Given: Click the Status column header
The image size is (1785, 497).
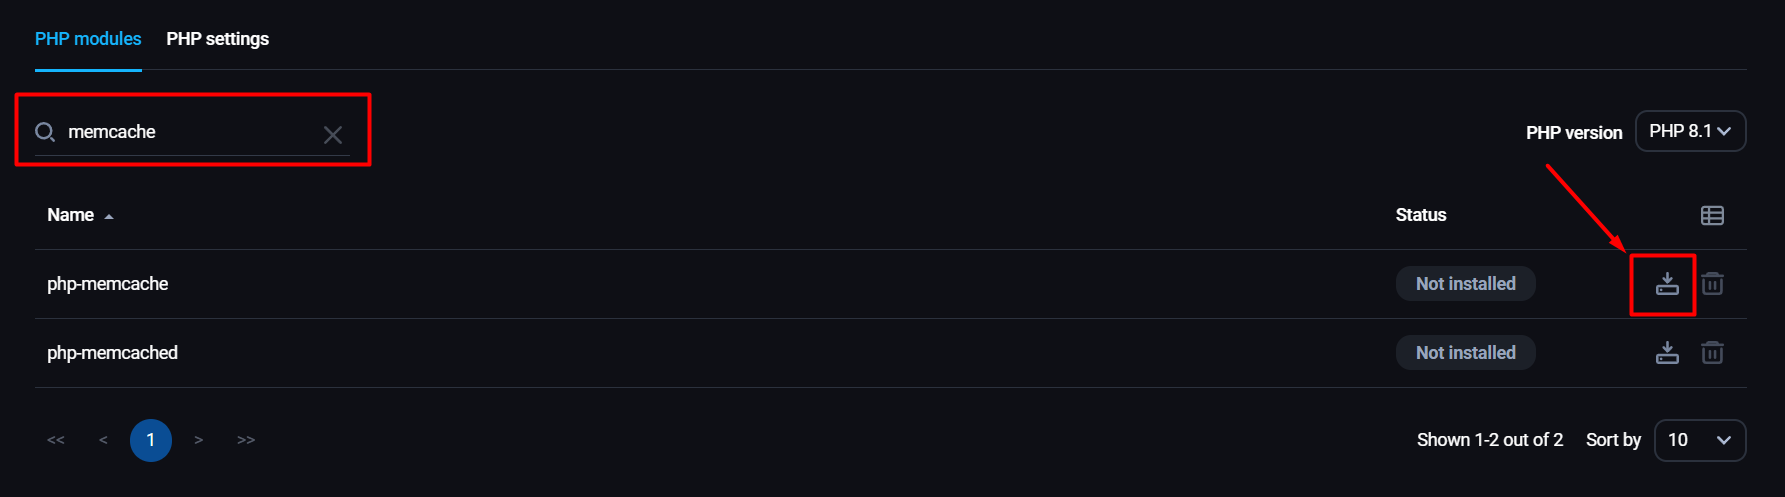Looking at the screenshot, I should click(x=1421, y=215).
